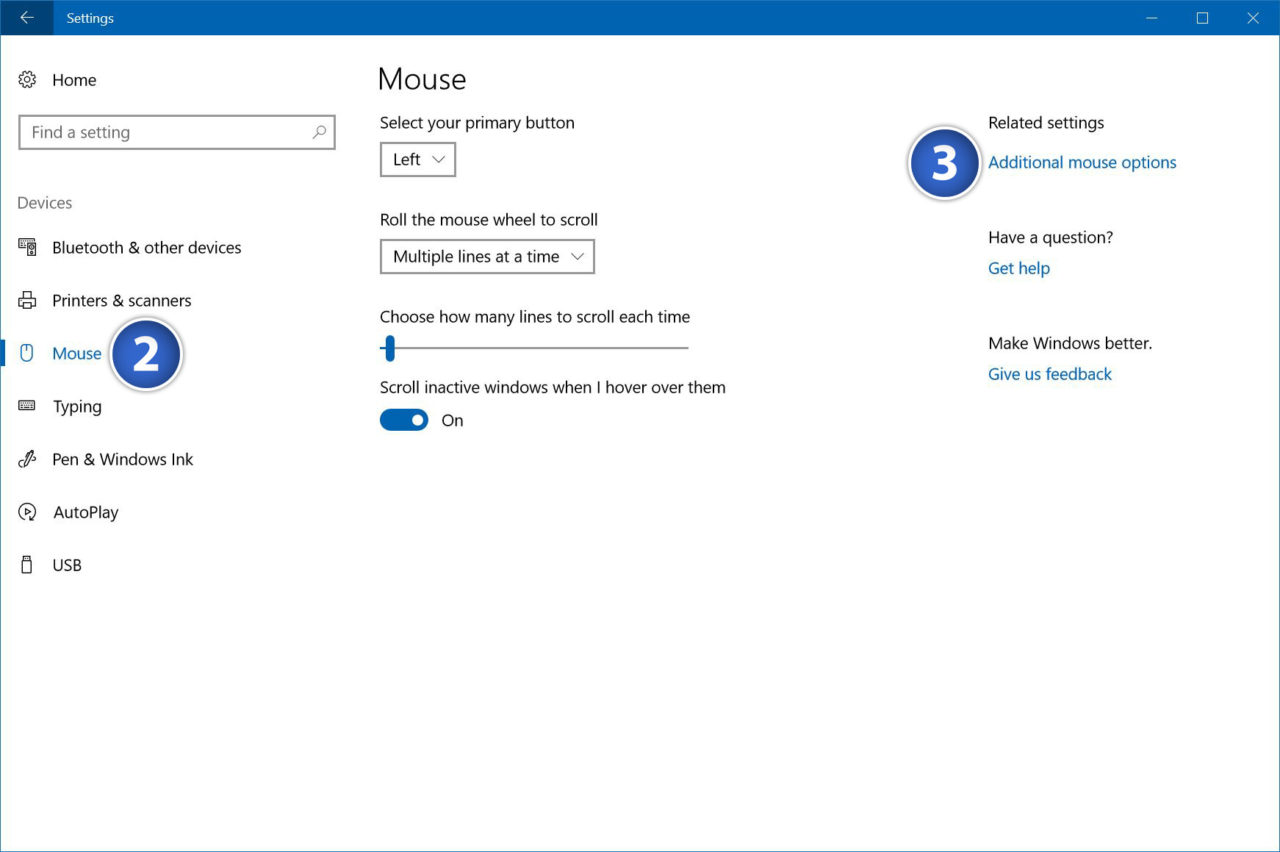Click the Pen & Windows Ink icon
The height and width of the screenshot is (852, 1280).
[27, 459]
